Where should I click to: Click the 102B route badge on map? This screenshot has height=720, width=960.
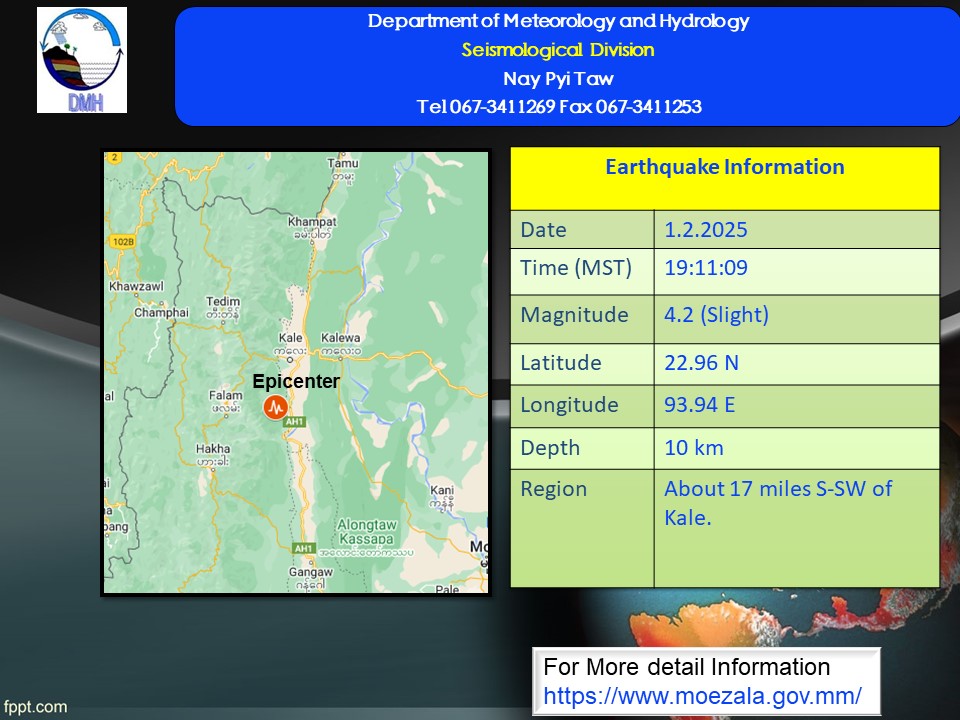coord(122,241)
